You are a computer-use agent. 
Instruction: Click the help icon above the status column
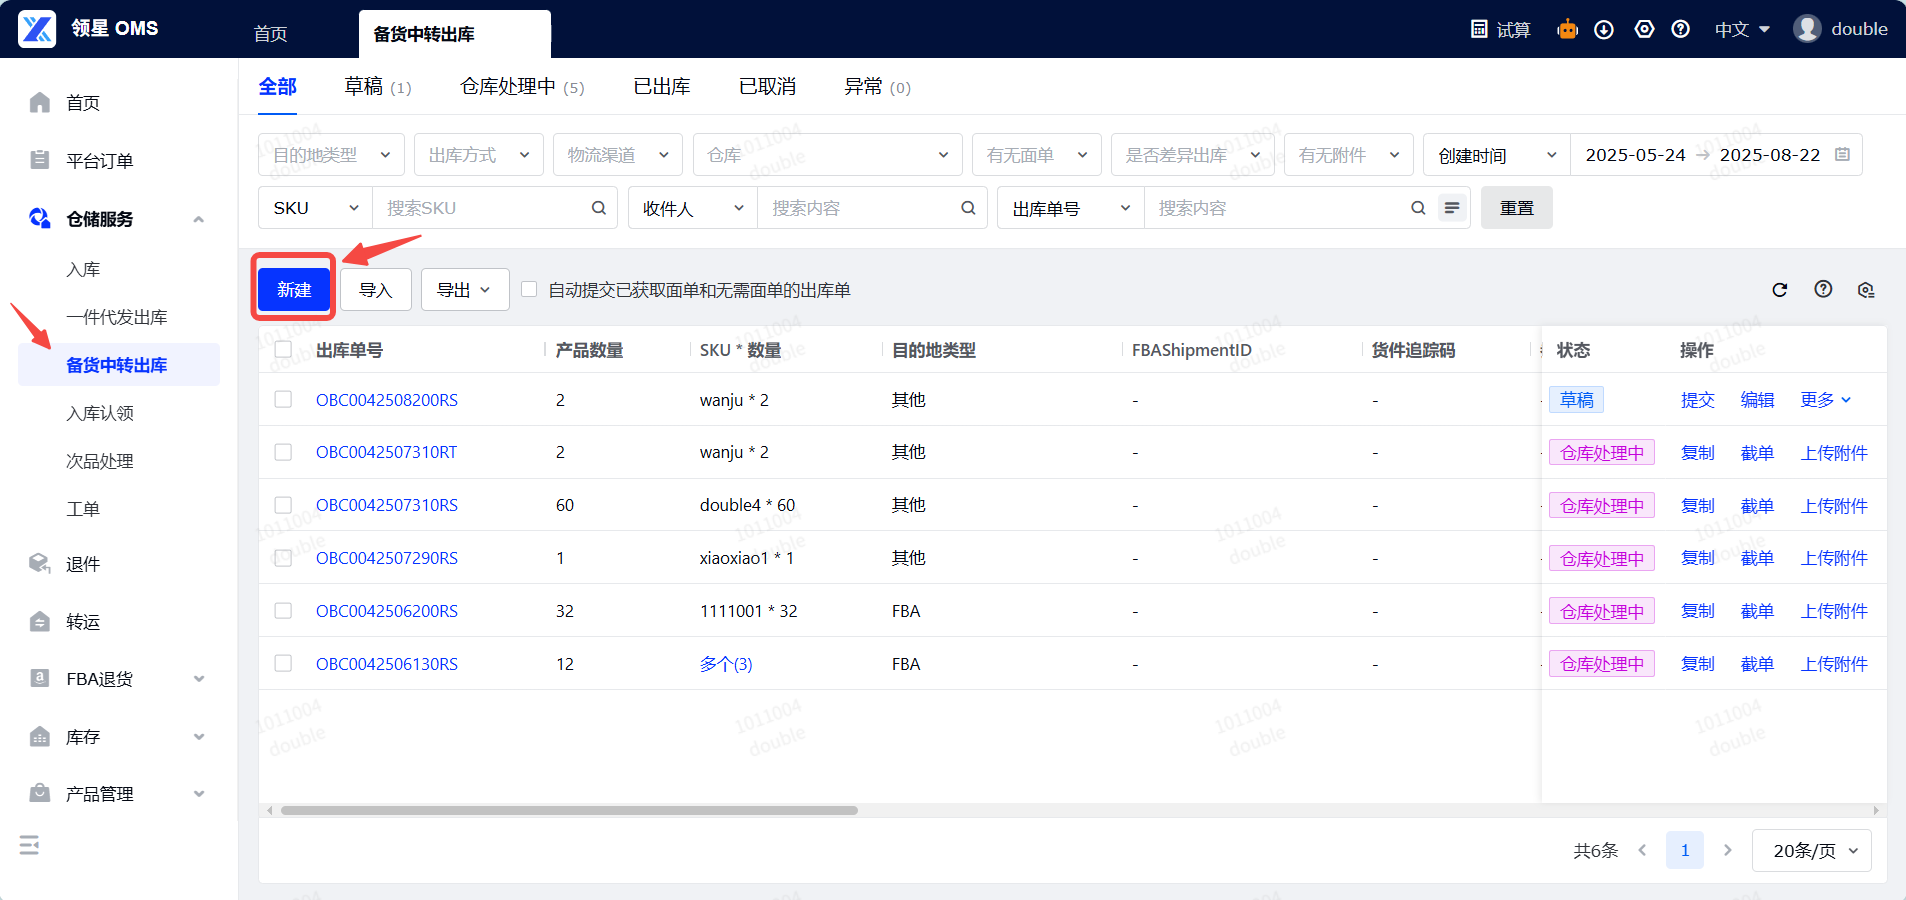tap(1823, 289)
